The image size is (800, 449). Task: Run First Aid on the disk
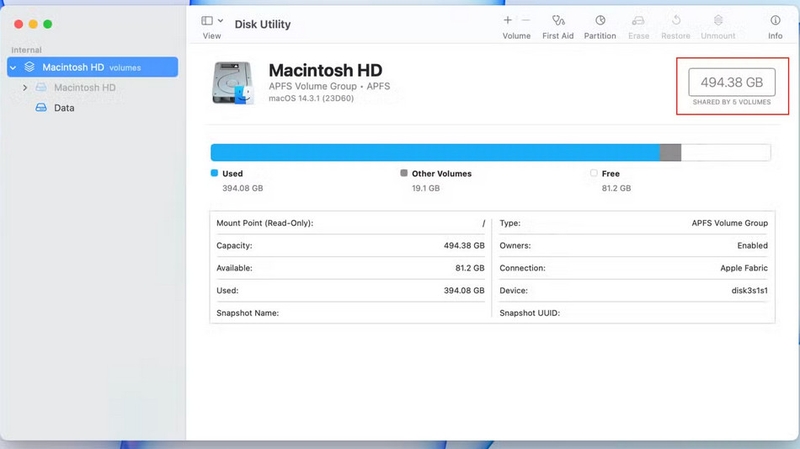(x=558, y=20)
